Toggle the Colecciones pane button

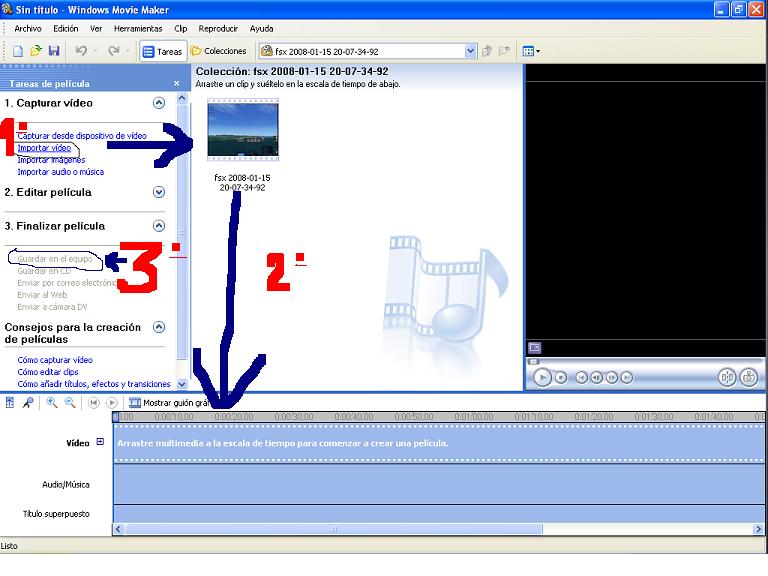point(219,51)
